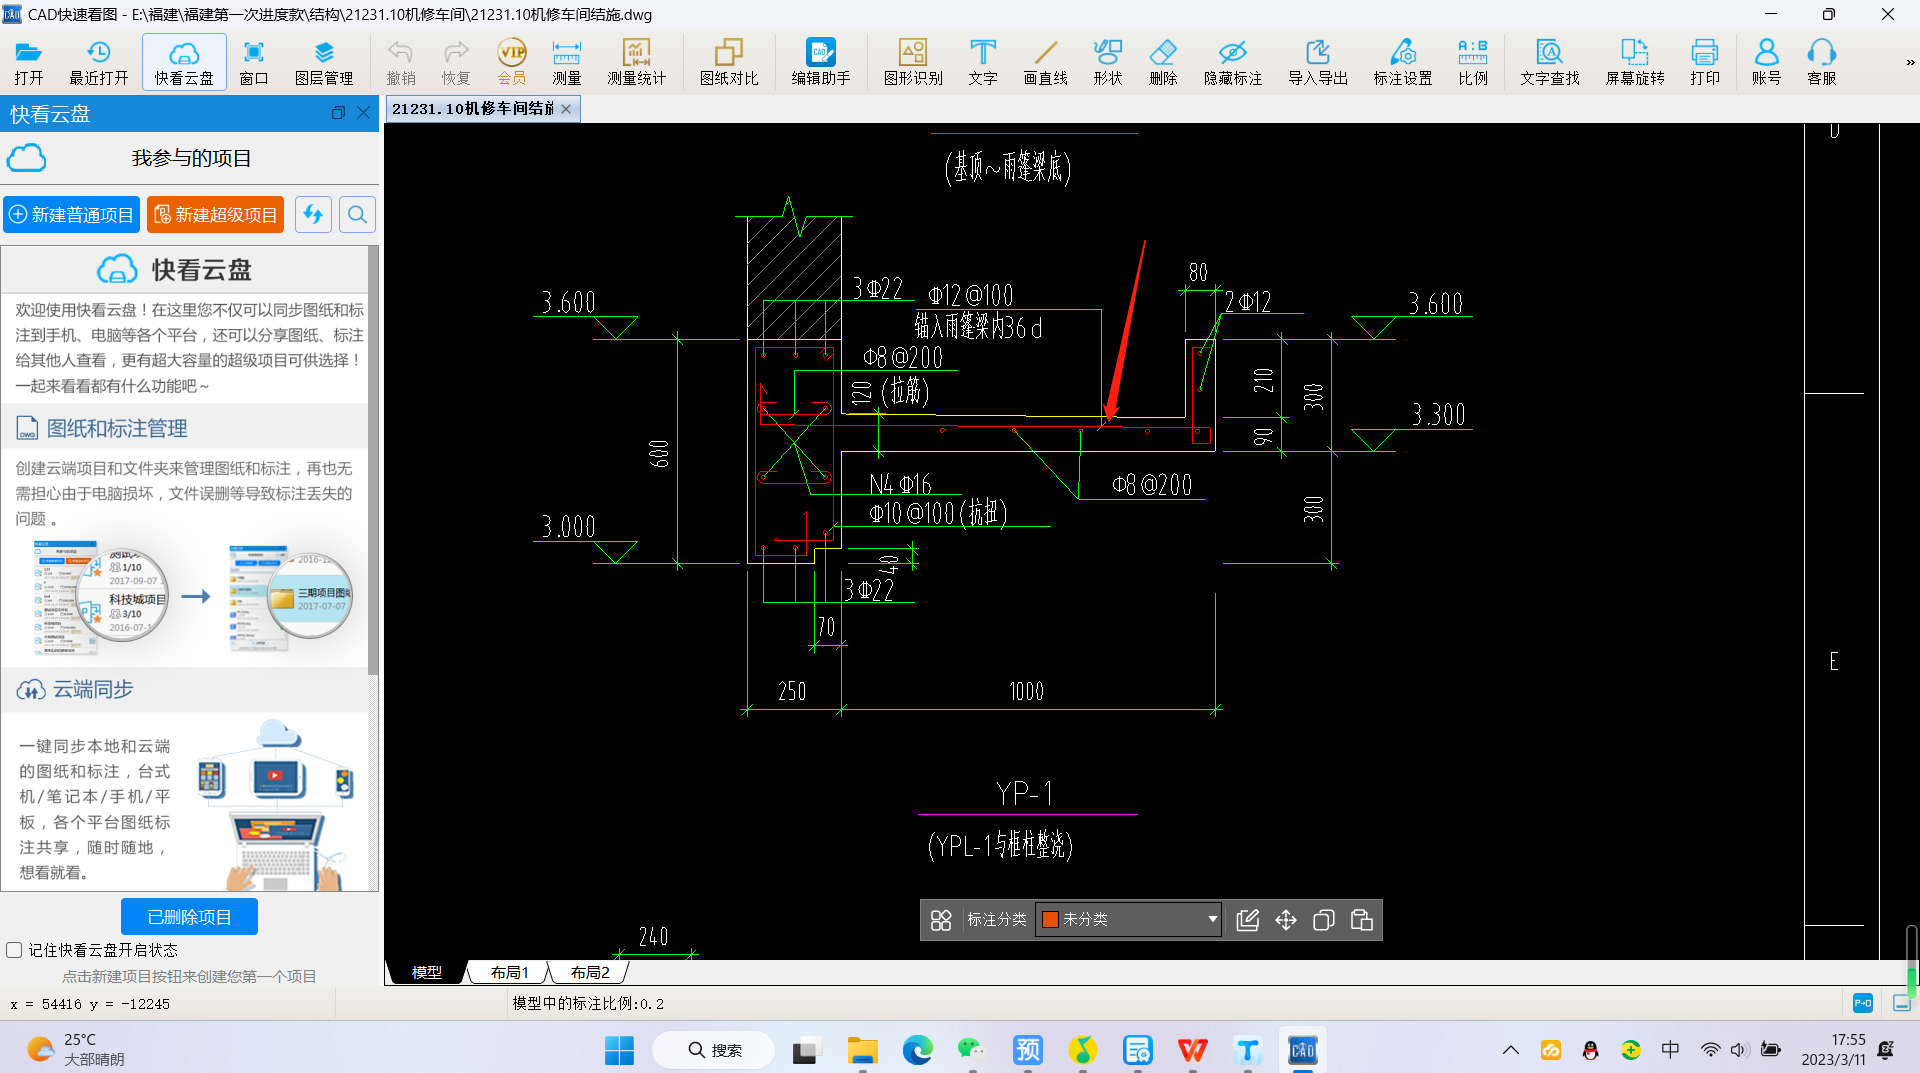Click the 打印 print icon
Viewport: 1920px width, 1073px height.
click(x=1704, y=62)
